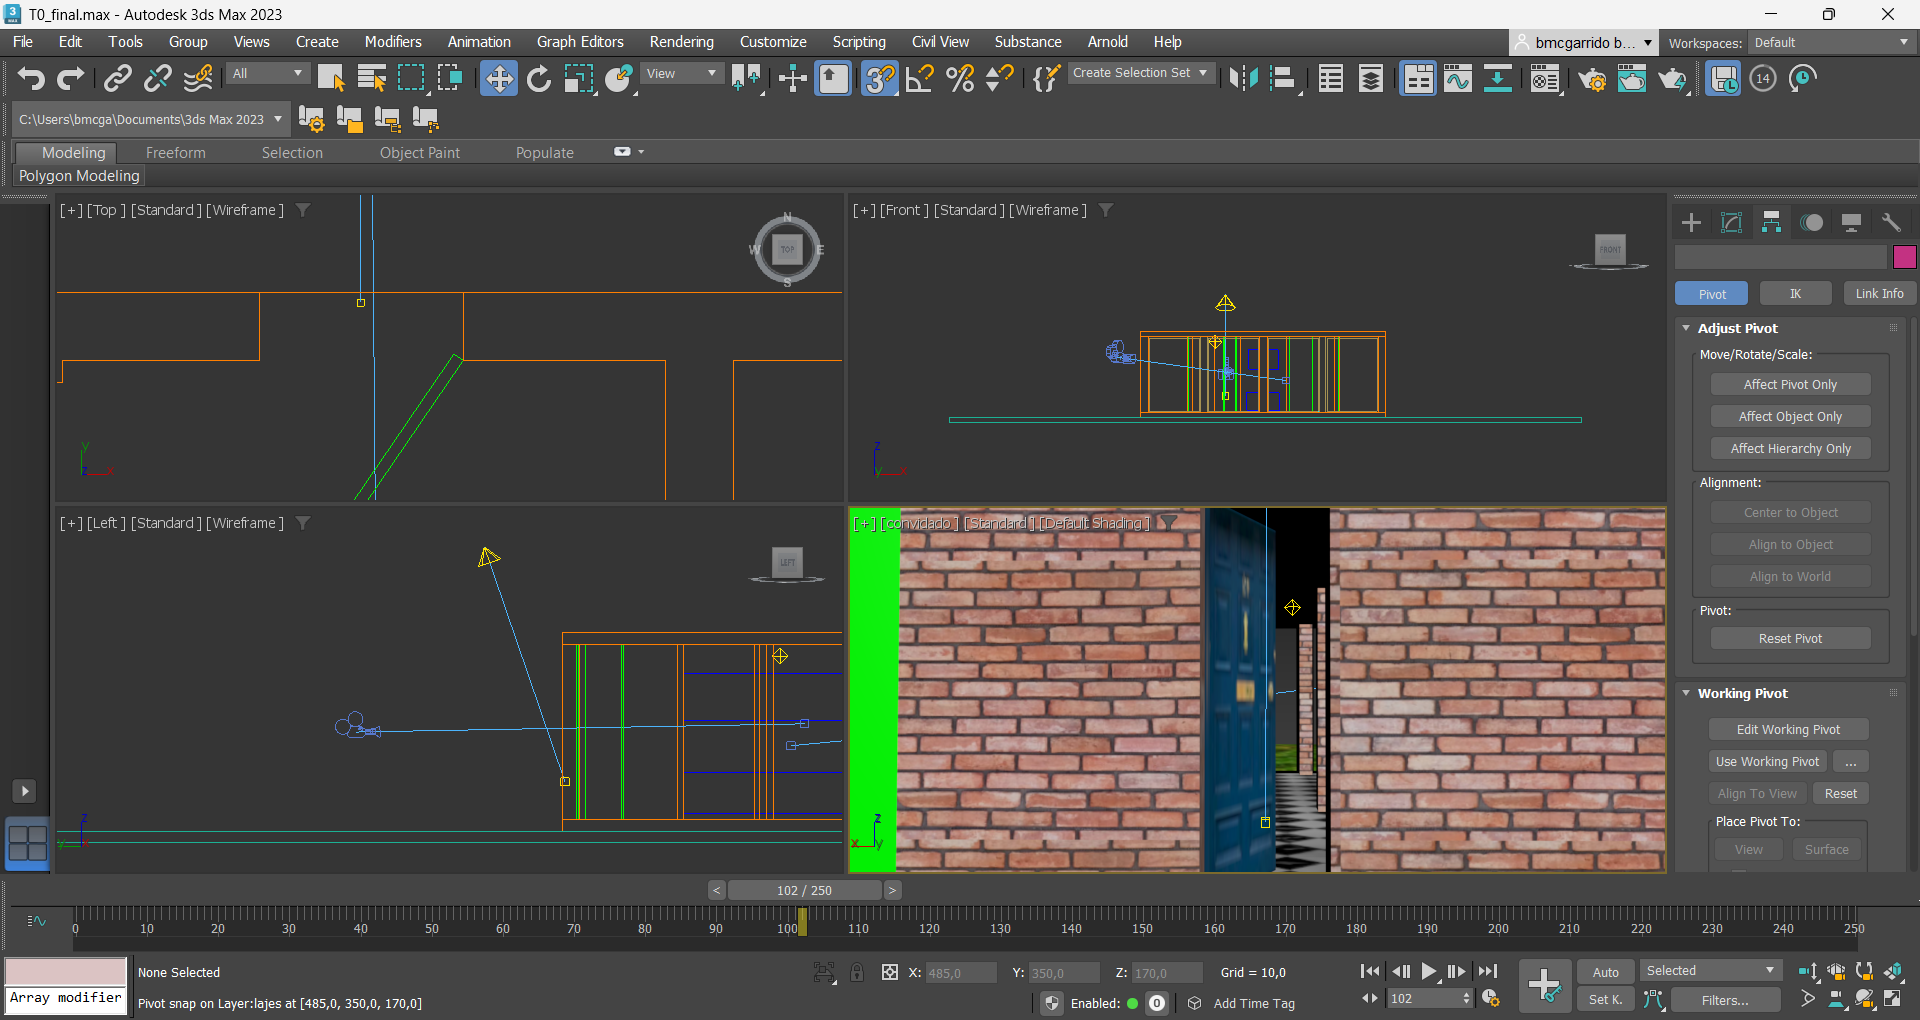The width and height of the screenshot is (1920, 1020).
Task: Enable Affect Pivot Only
Action: coord(1789,385)
